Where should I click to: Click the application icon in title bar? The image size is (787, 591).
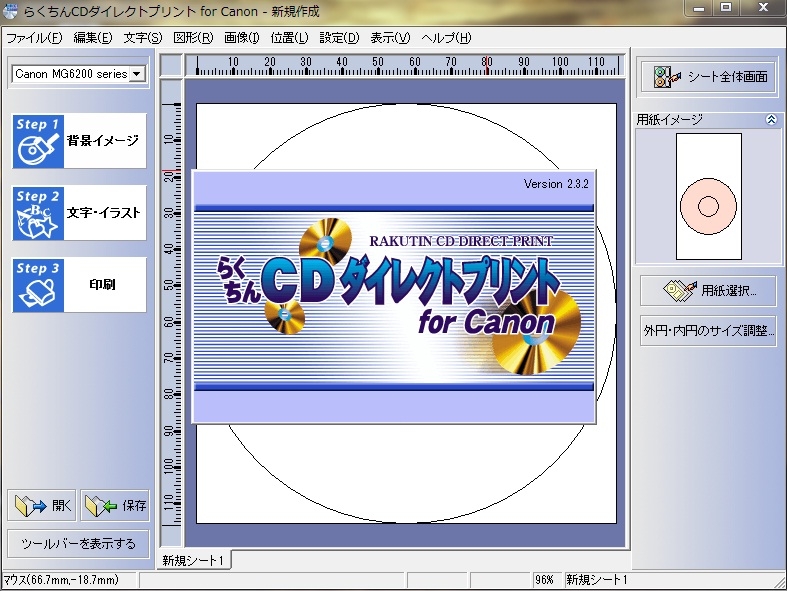[x=10, y=10]
